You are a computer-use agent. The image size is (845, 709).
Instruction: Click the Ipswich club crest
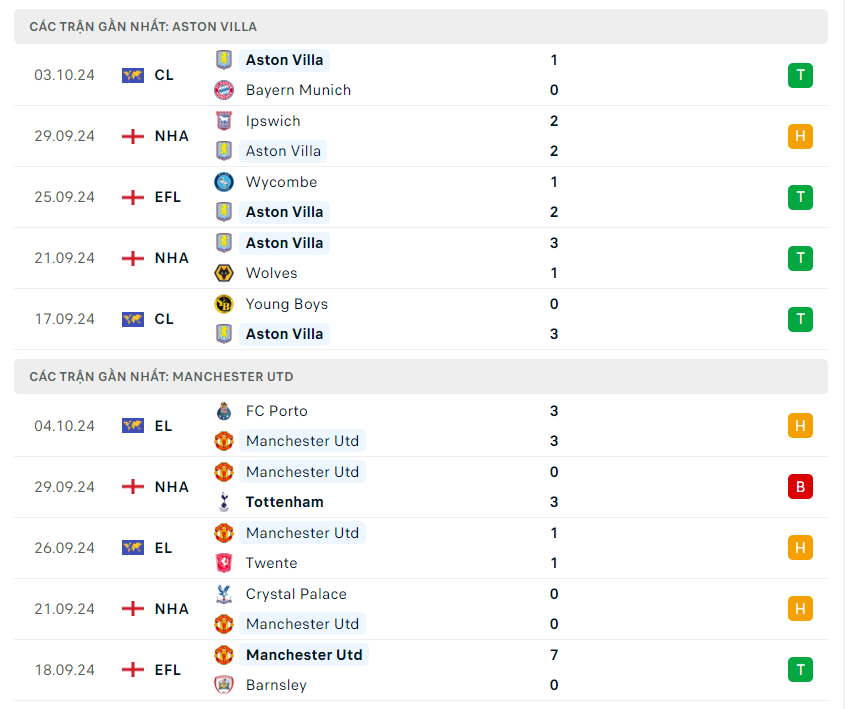(x=224, y=121)
